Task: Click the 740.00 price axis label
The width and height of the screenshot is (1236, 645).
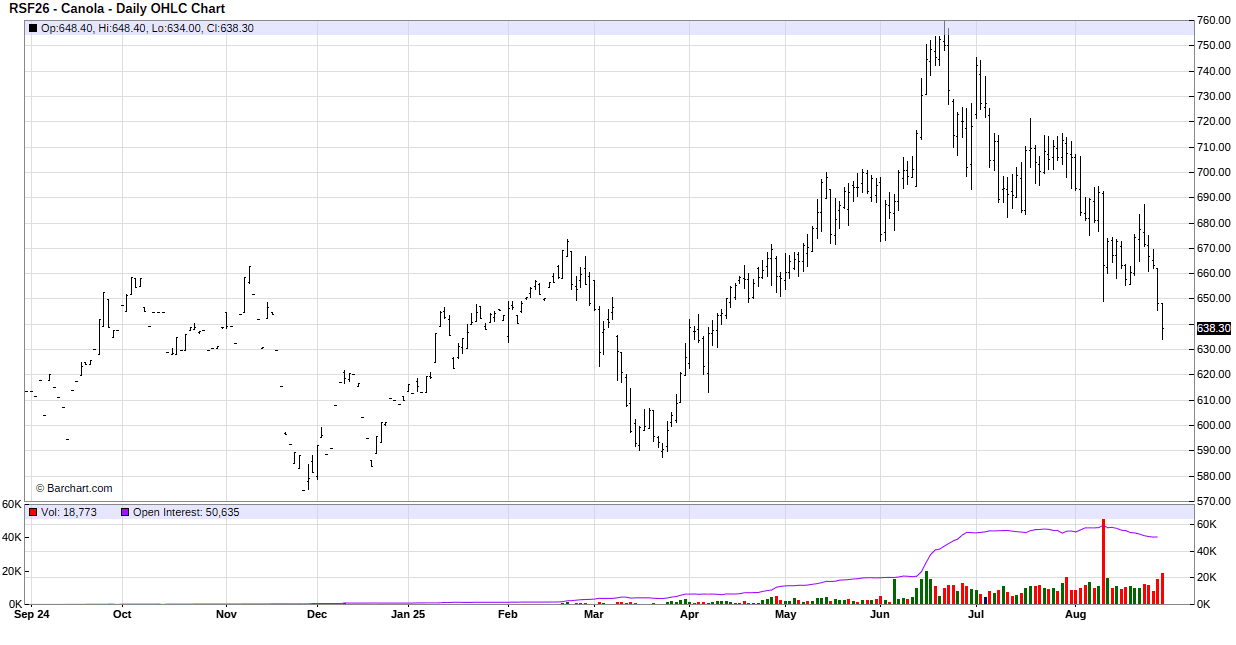Action: coord(1213,71)
